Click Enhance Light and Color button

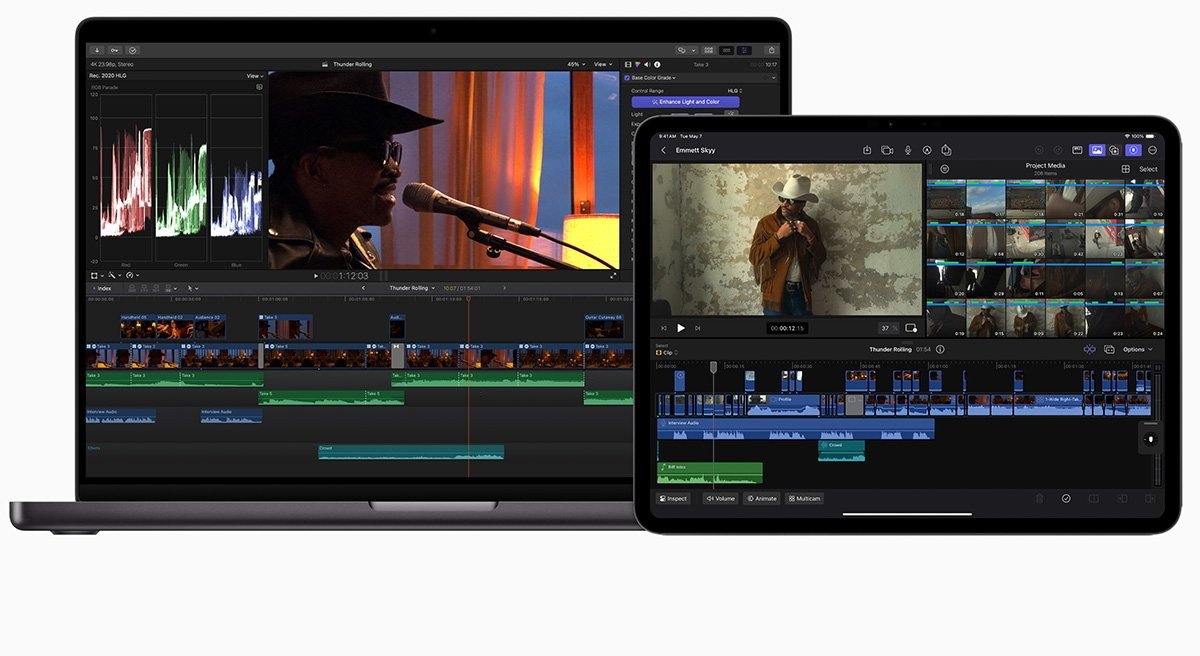pyautogui.click(x=686, y=102)
